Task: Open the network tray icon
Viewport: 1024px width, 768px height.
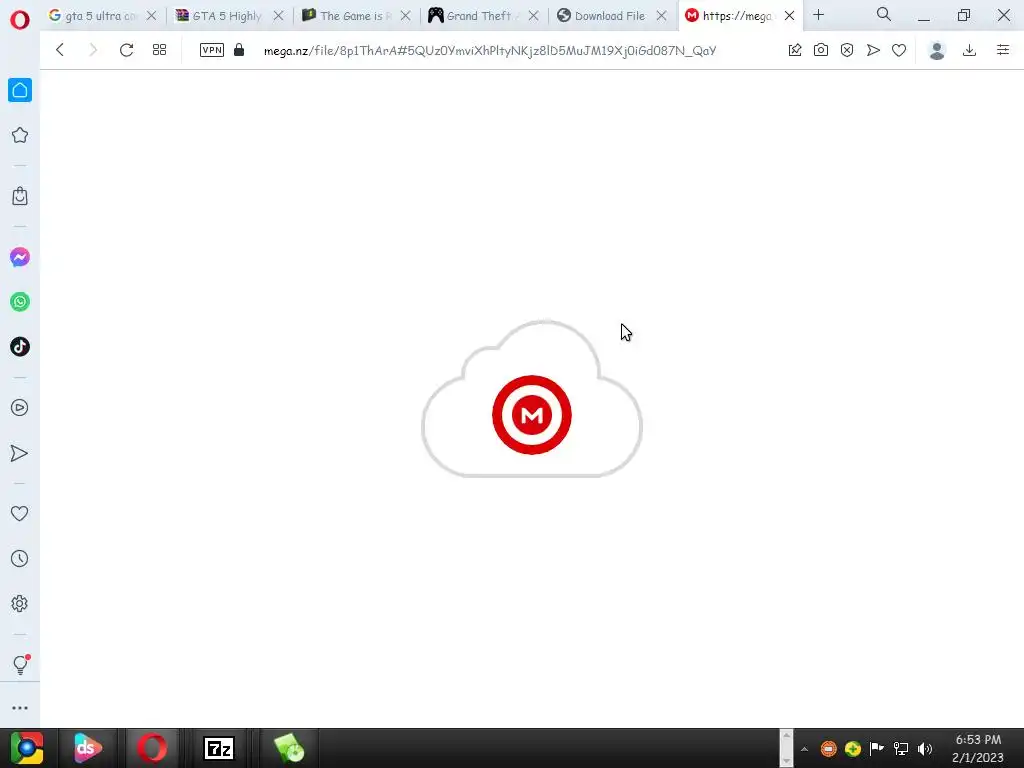Action: pyautogui.click(x=901, y=749)
